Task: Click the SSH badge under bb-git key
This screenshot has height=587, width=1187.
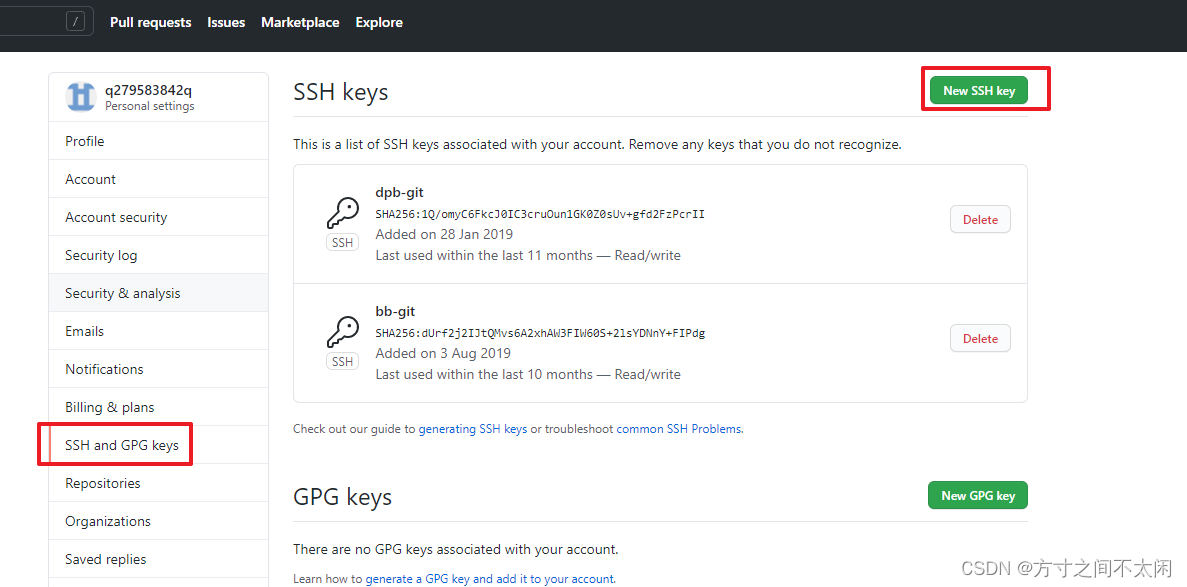Action: (342, 362)
